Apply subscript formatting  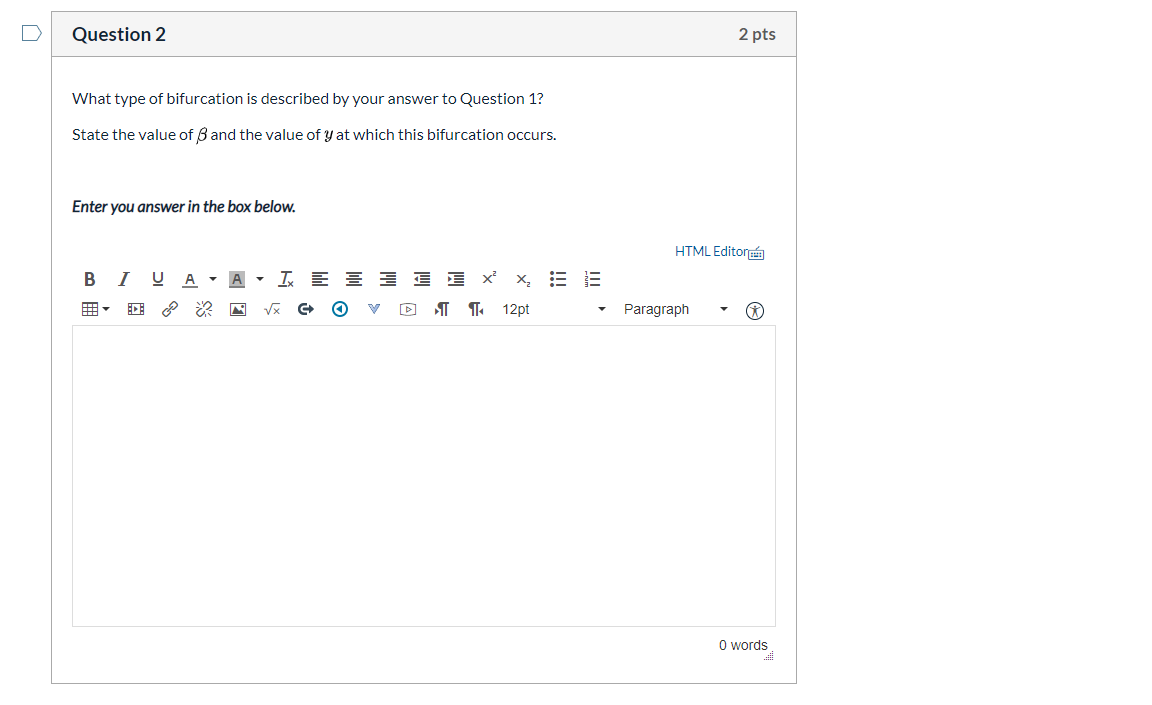tap(523, 279)
